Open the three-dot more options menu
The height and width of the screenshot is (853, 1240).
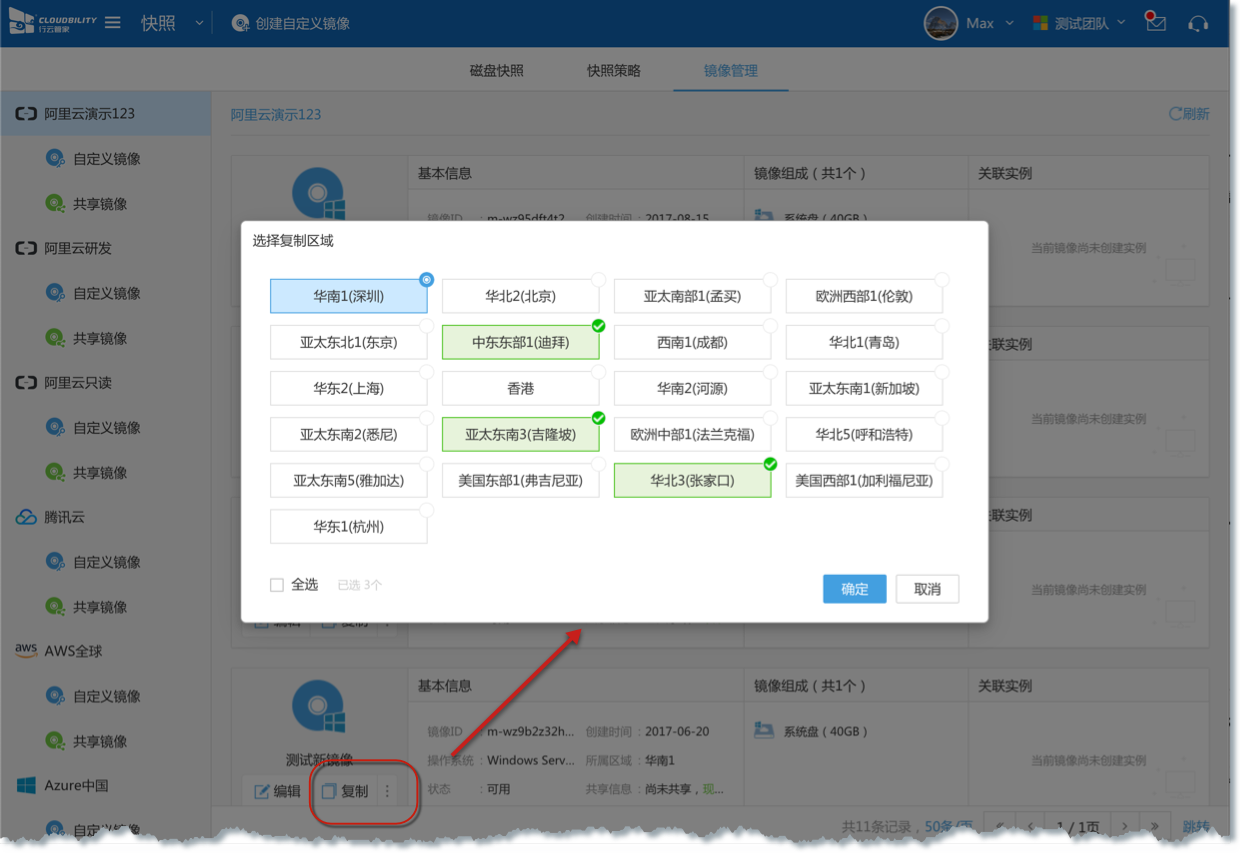pos(387,791)
